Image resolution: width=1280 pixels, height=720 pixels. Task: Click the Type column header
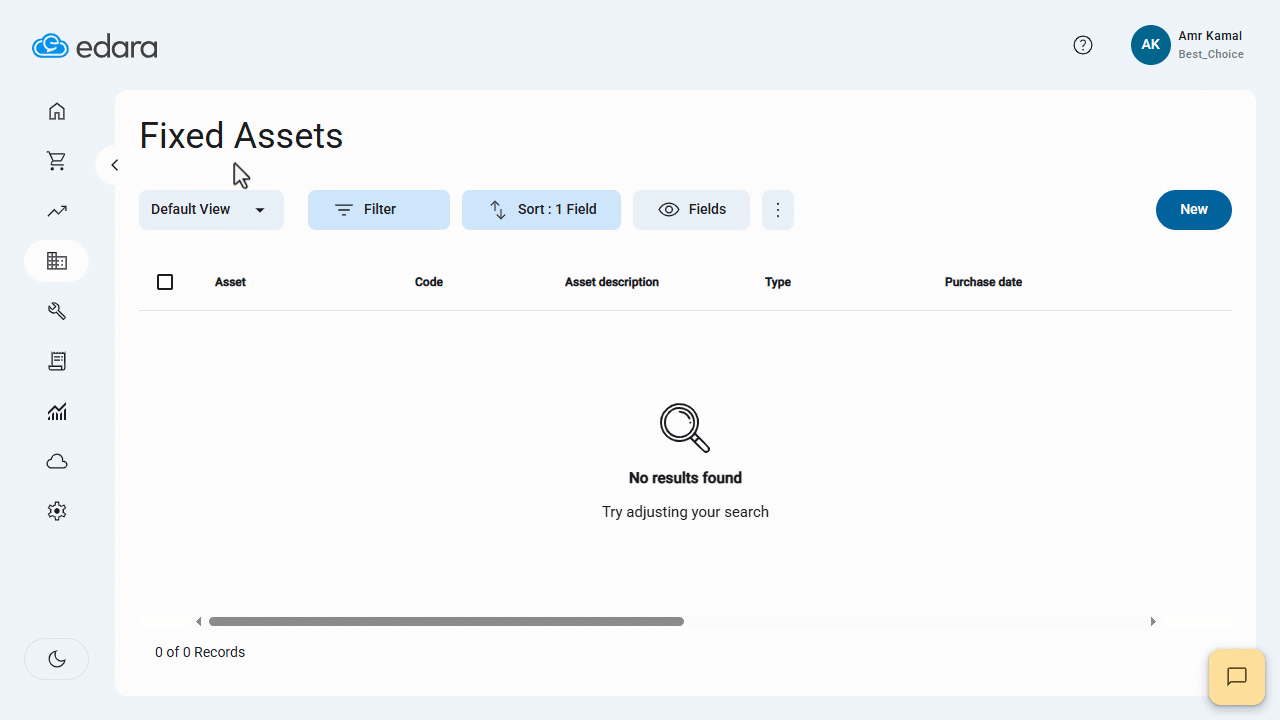[778, 282]
